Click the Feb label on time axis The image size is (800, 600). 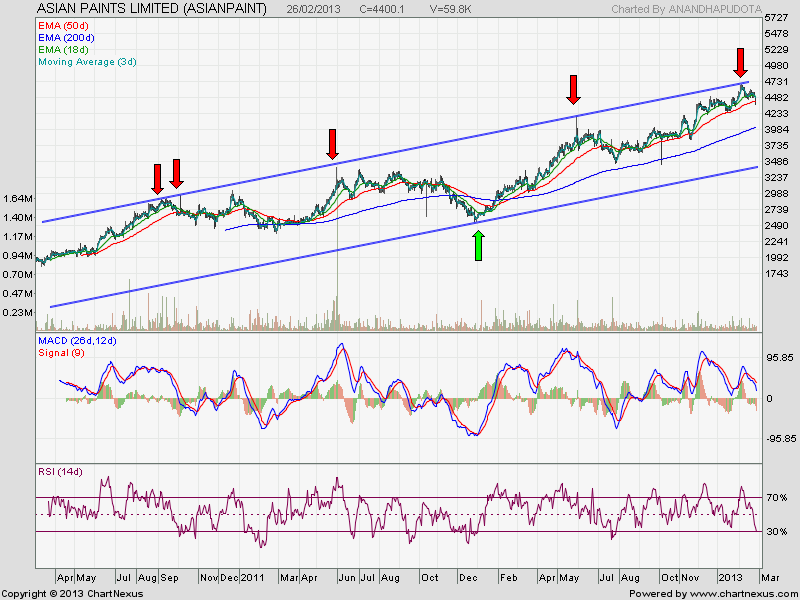click(509, 578)
